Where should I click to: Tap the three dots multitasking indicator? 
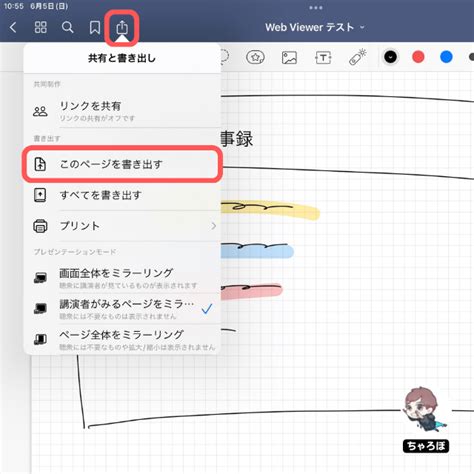click(315, 8)
